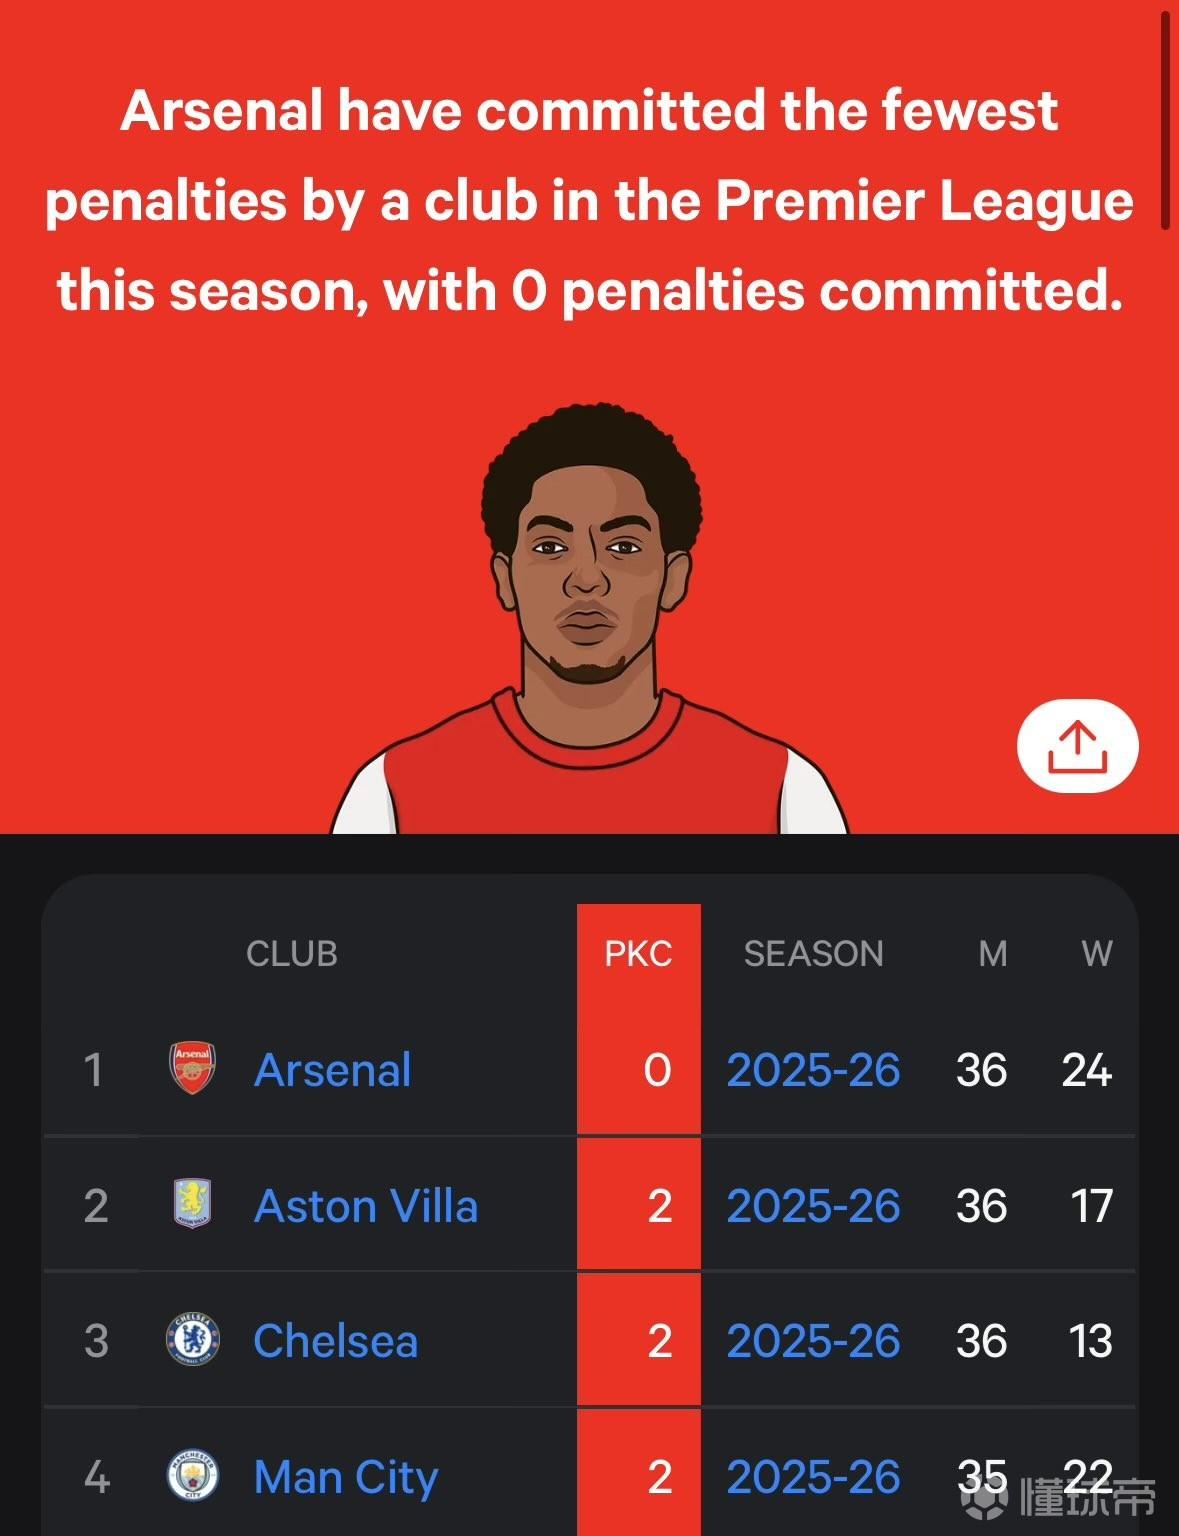Select the SEASON column header

[x=813, y=953]
